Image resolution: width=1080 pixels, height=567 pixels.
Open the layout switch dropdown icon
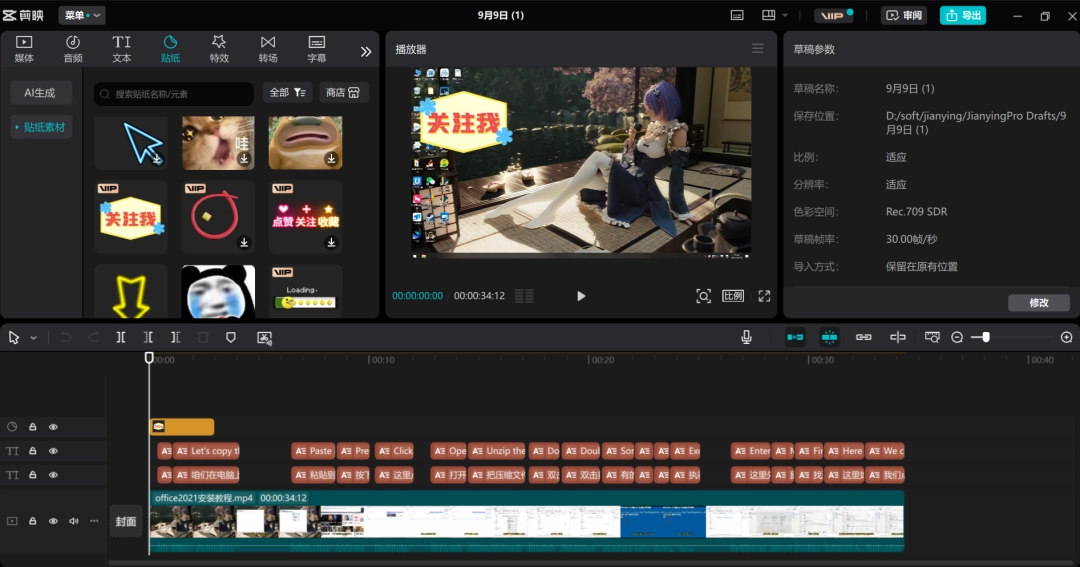pos(774,15)
